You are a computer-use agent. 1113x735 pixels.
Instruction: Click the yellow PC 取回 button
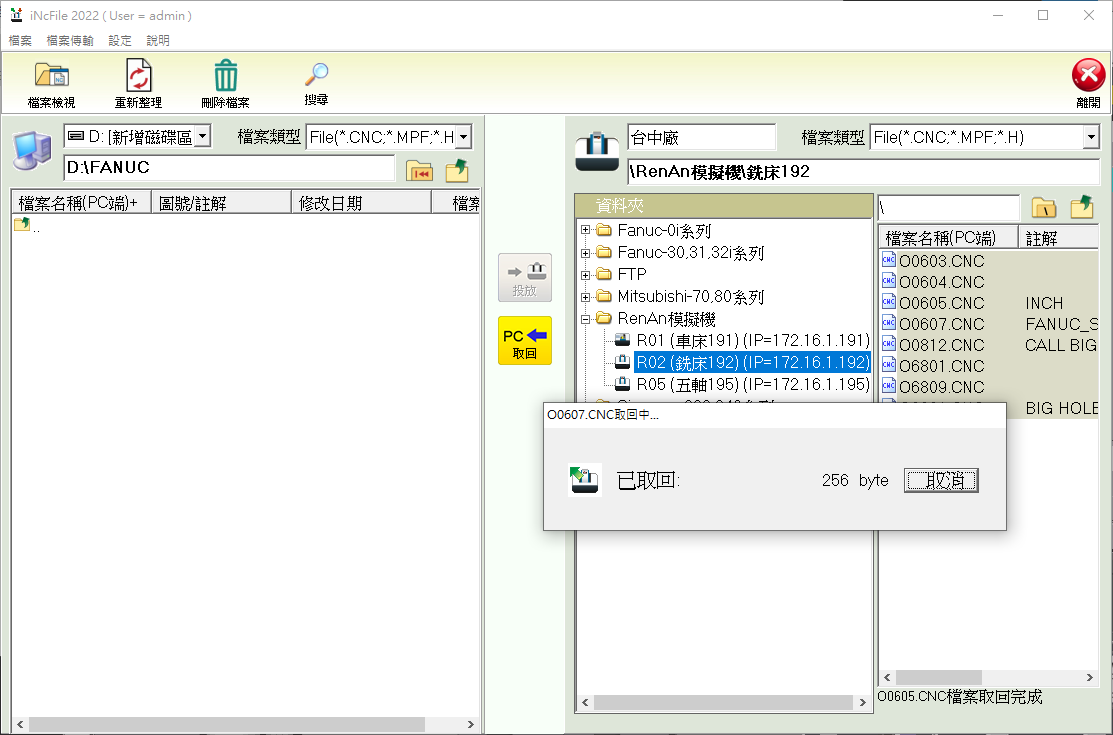click(525, 341)
